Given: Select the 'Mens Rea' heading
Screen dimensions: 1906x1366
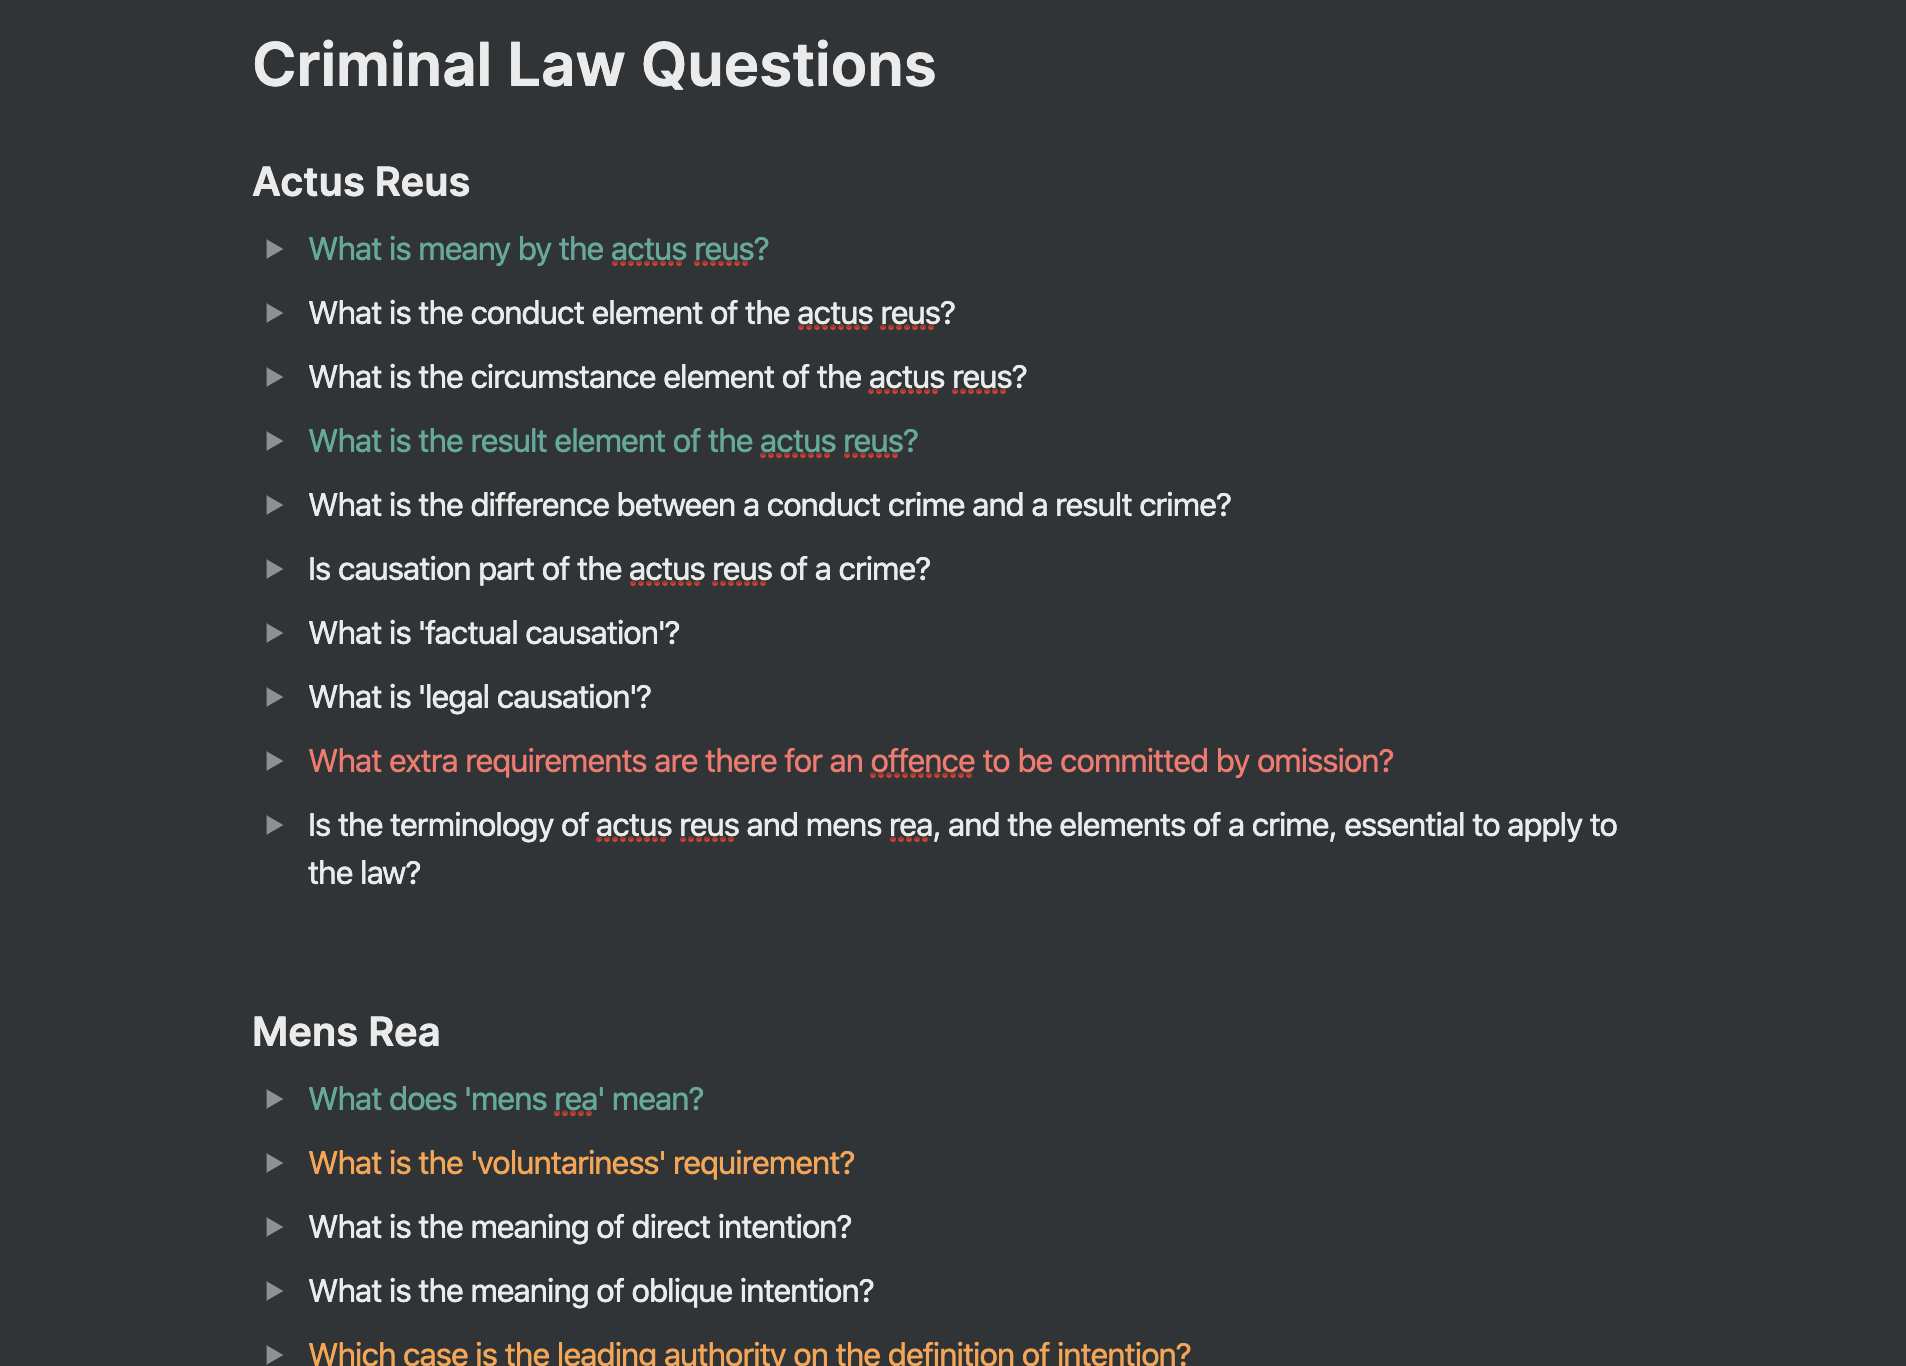Looking at the screenshot, I should 347,1031.
